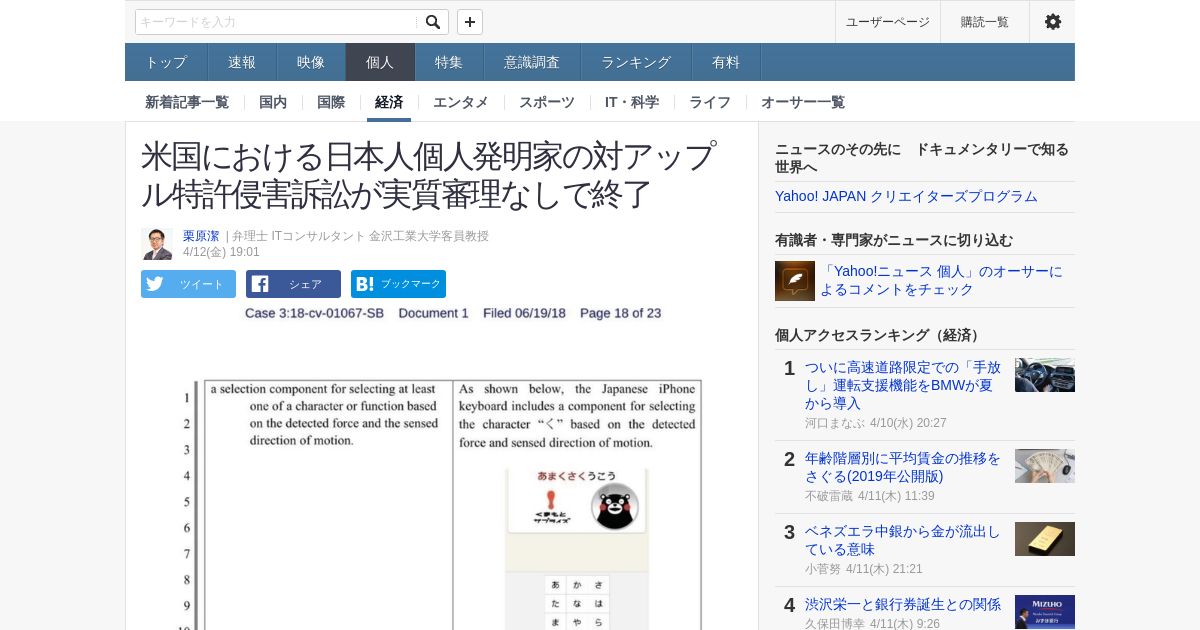Open the 意識調査 tab

tap(532, 62)
